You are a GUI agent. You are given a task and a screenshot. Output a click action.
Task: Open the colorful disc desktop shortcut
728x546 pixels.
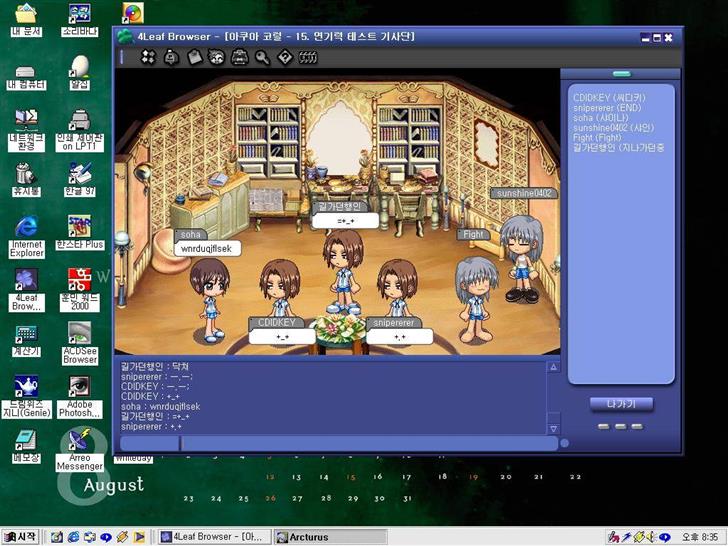(133, 13)
